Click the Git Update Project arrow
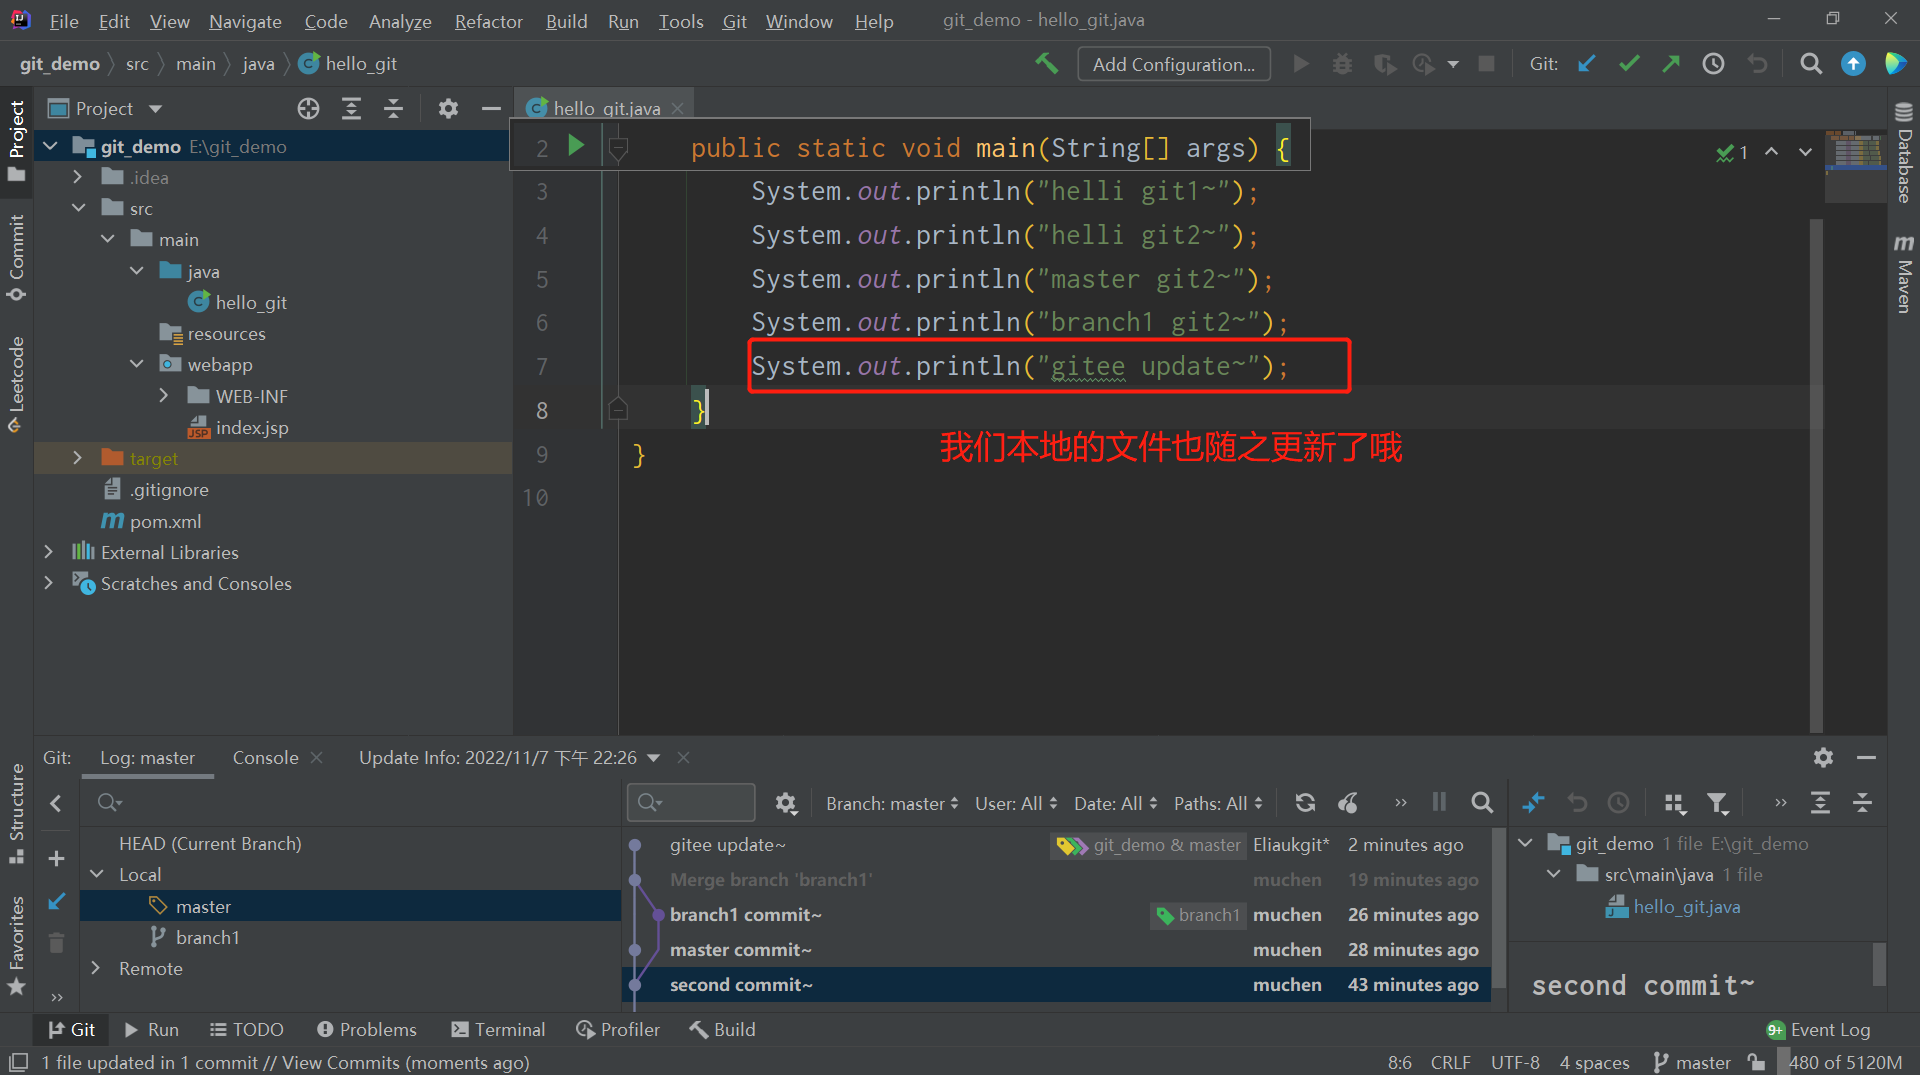Screen dimensions: 1920x1075 (x=1587, y=64)
